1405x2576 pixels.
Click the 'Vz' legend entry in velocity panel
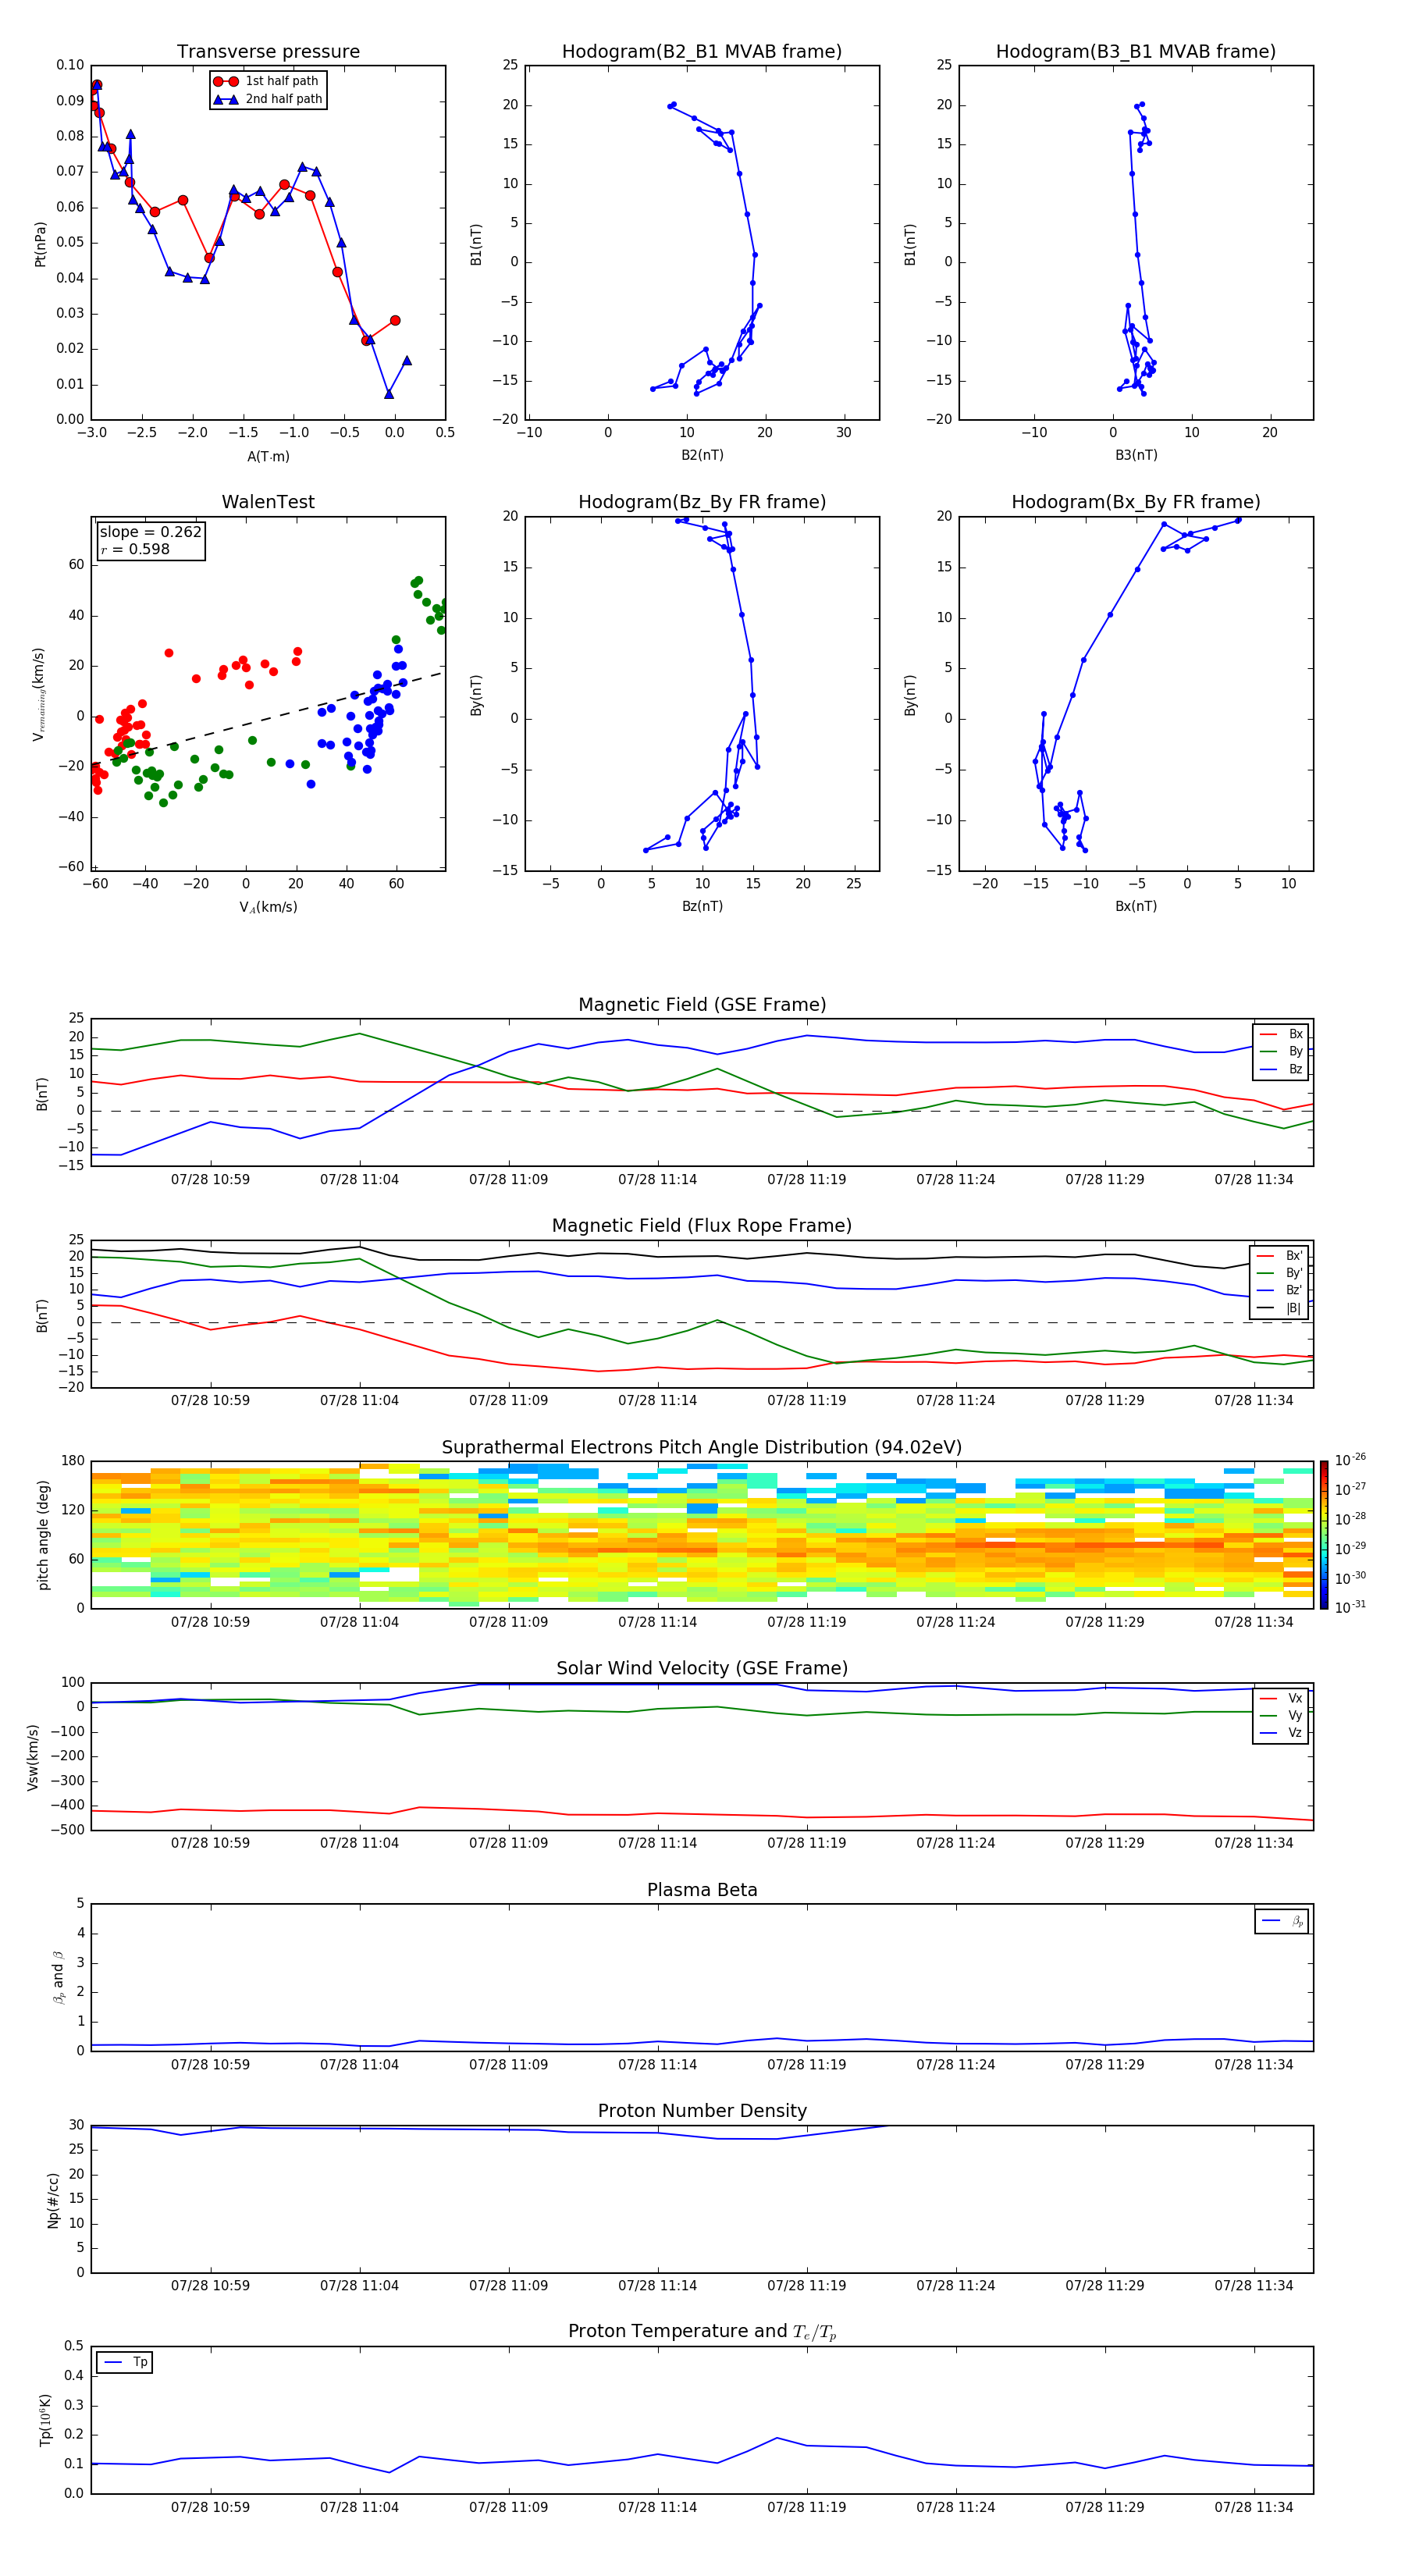point(1281,1733)
